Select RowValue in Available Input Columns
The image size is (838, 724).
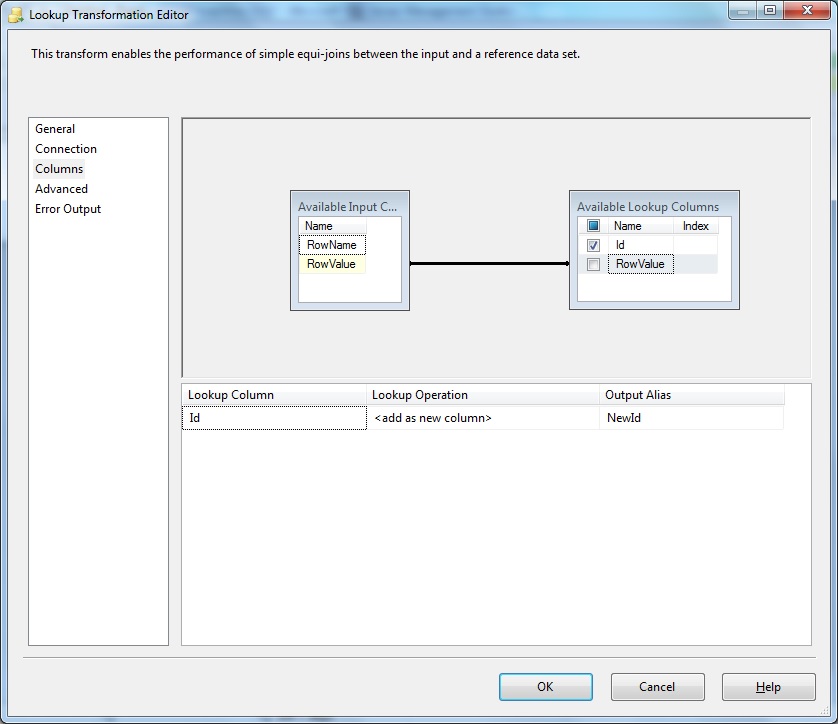332,264
